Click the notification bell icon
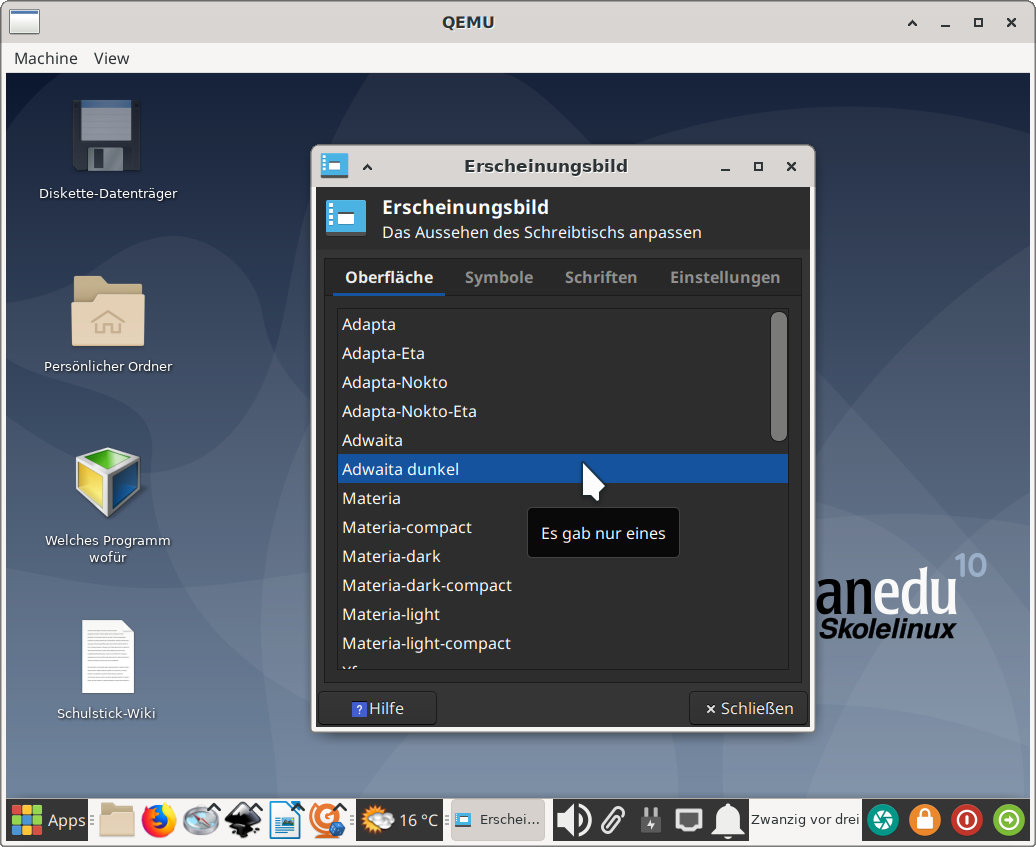The width and height of the screenshot is (1036, 847). pyautogui.click(x=728, y=820)
